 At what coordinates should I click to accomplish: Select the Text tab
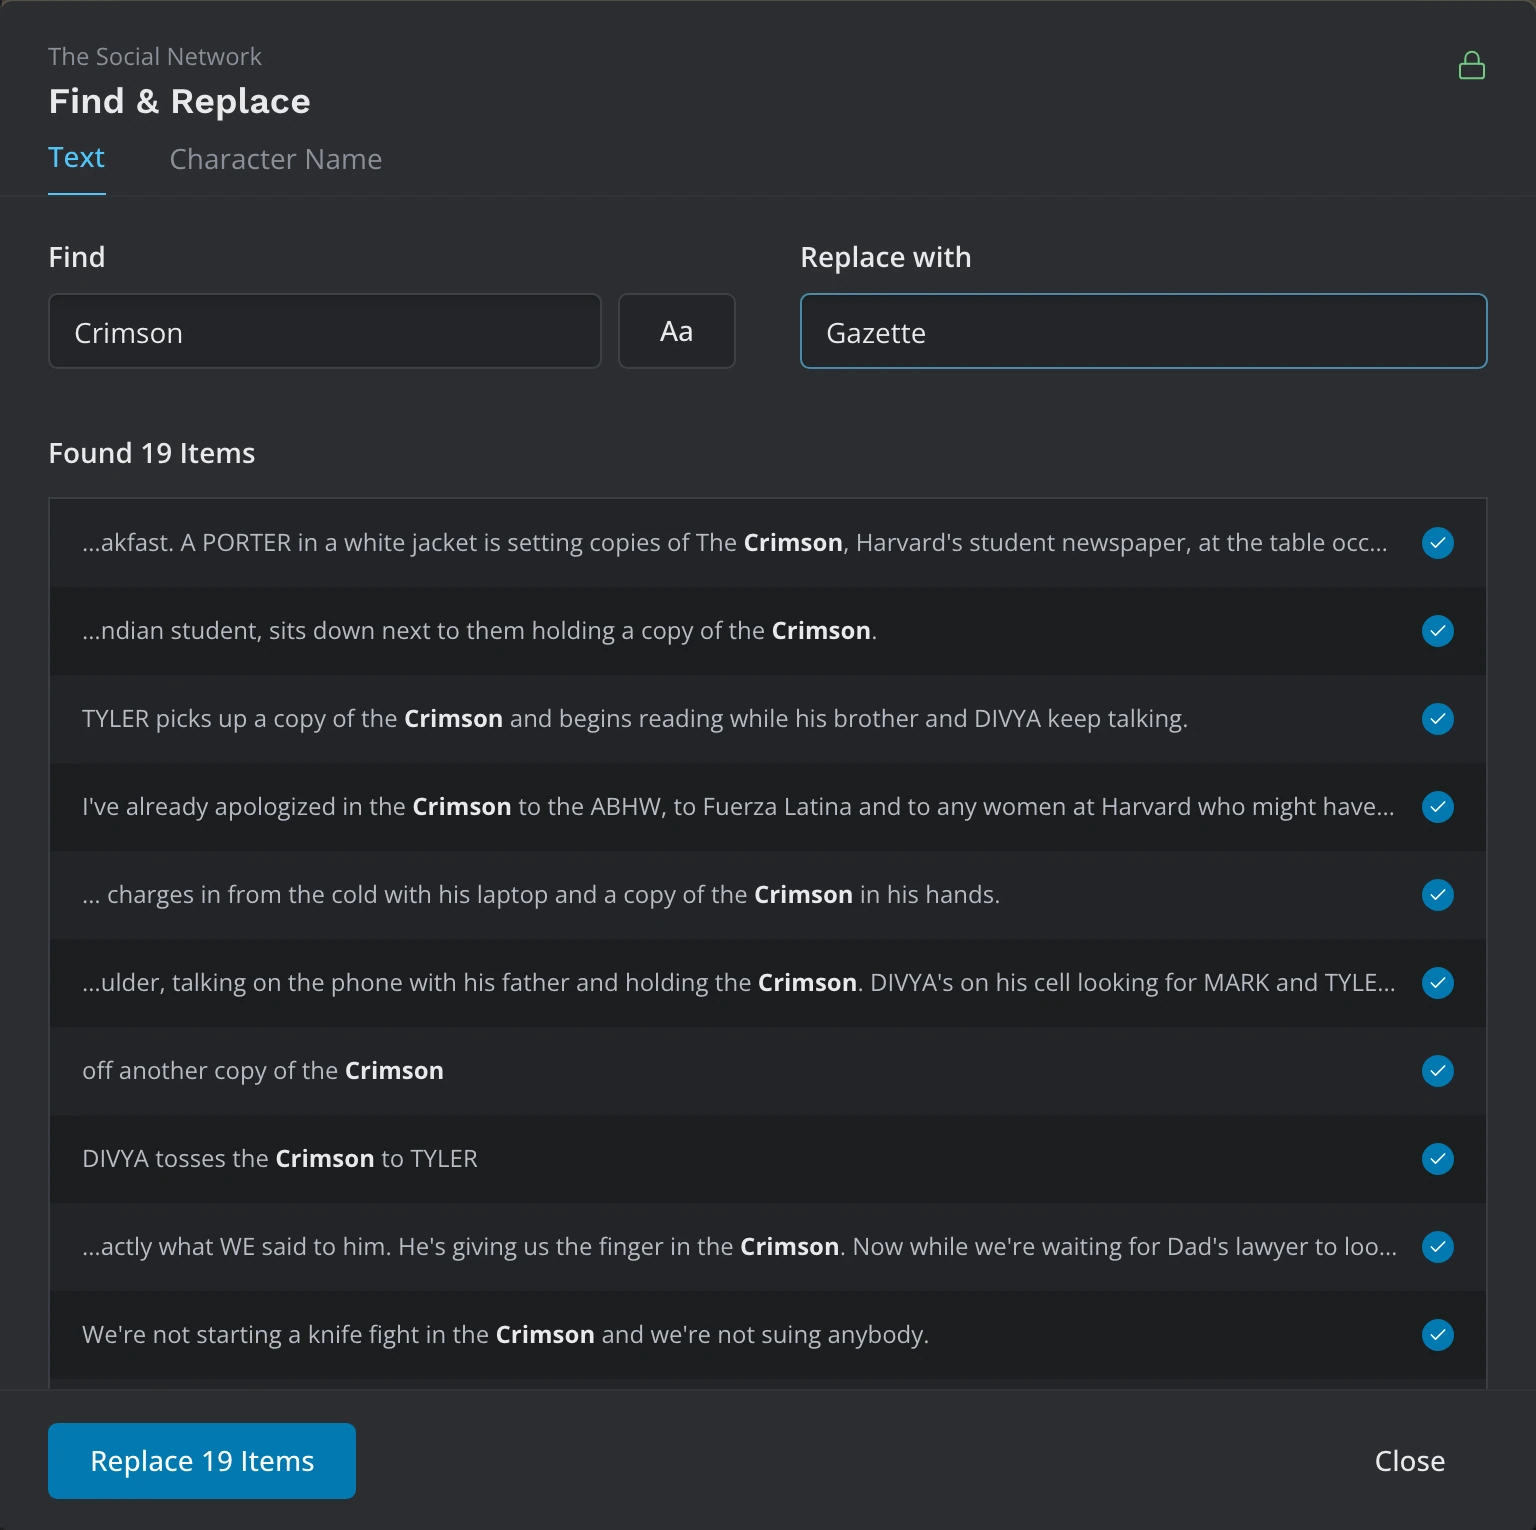pos(77,158)
